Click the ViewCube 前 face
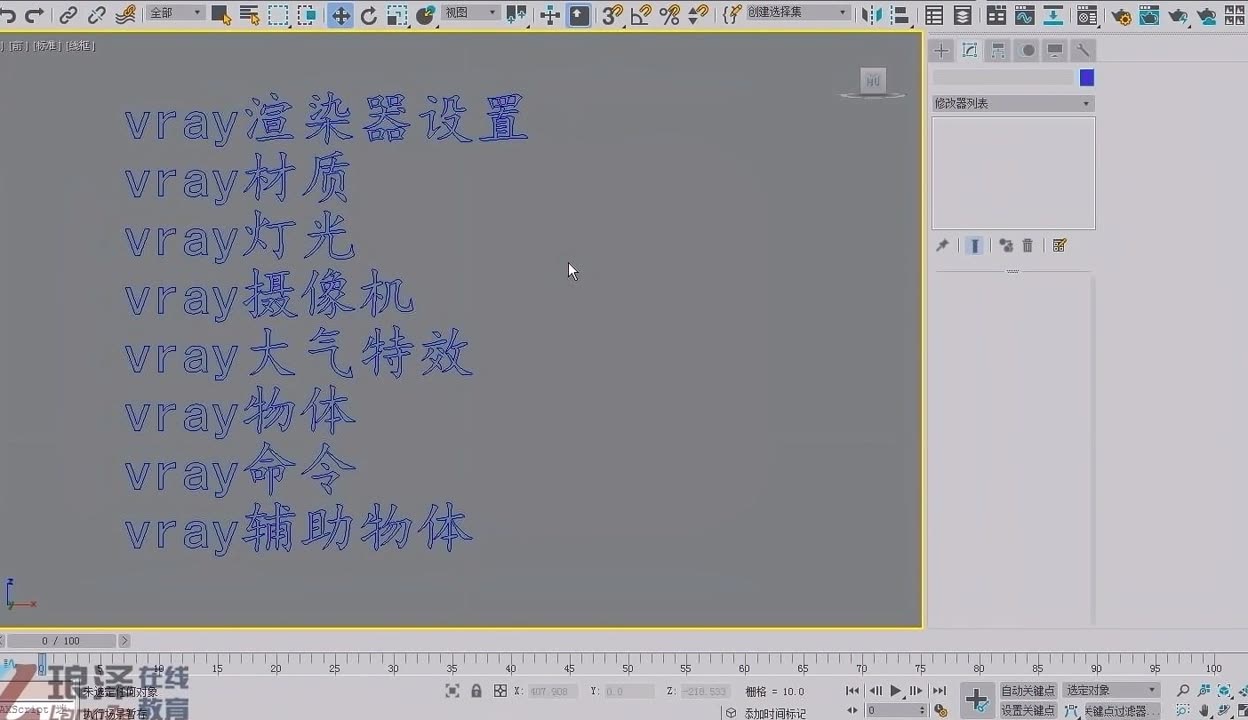 [x=873, y=80]
